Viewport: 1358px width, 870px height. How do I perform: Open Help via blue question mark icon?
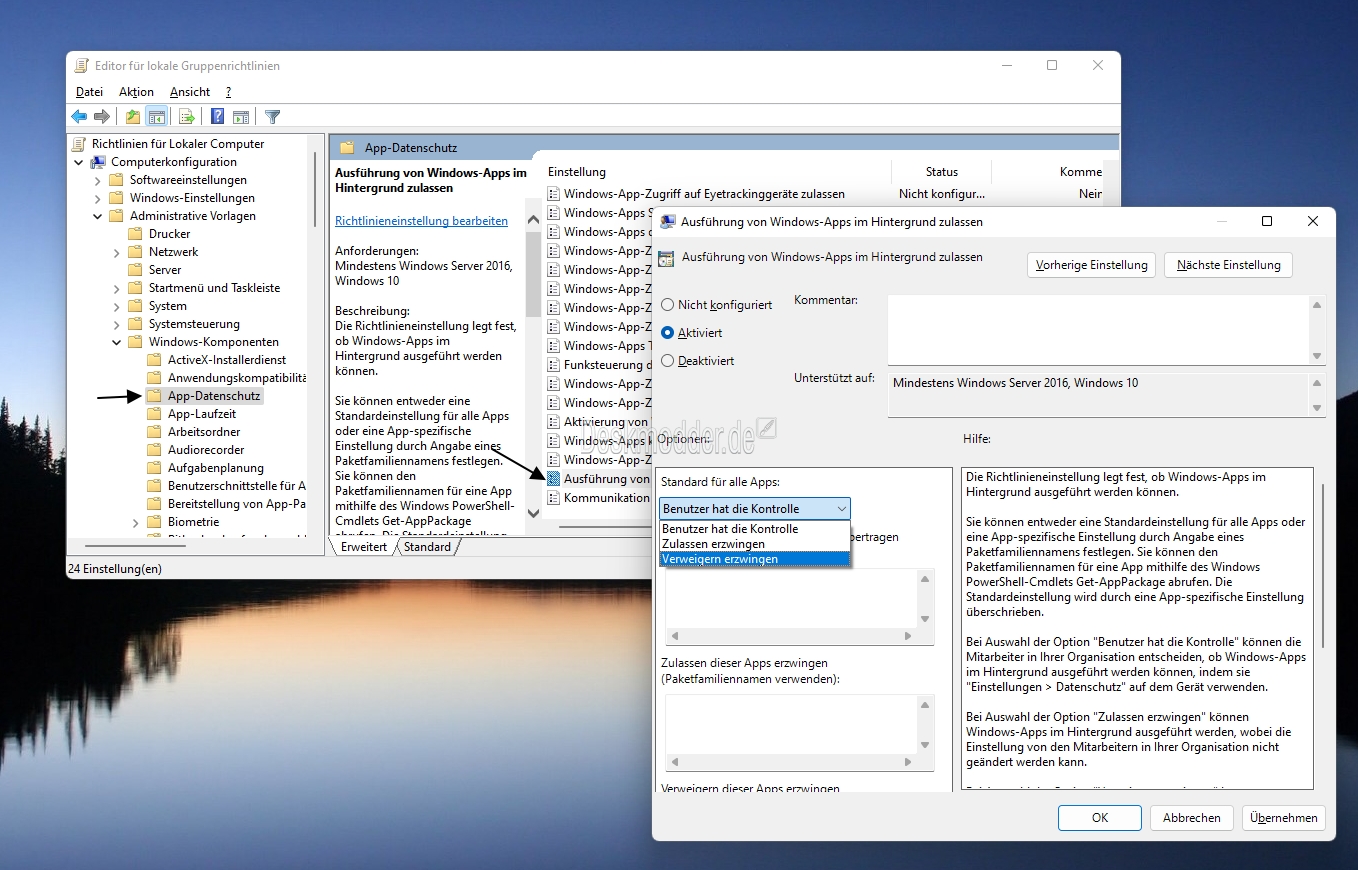point(216,117)
